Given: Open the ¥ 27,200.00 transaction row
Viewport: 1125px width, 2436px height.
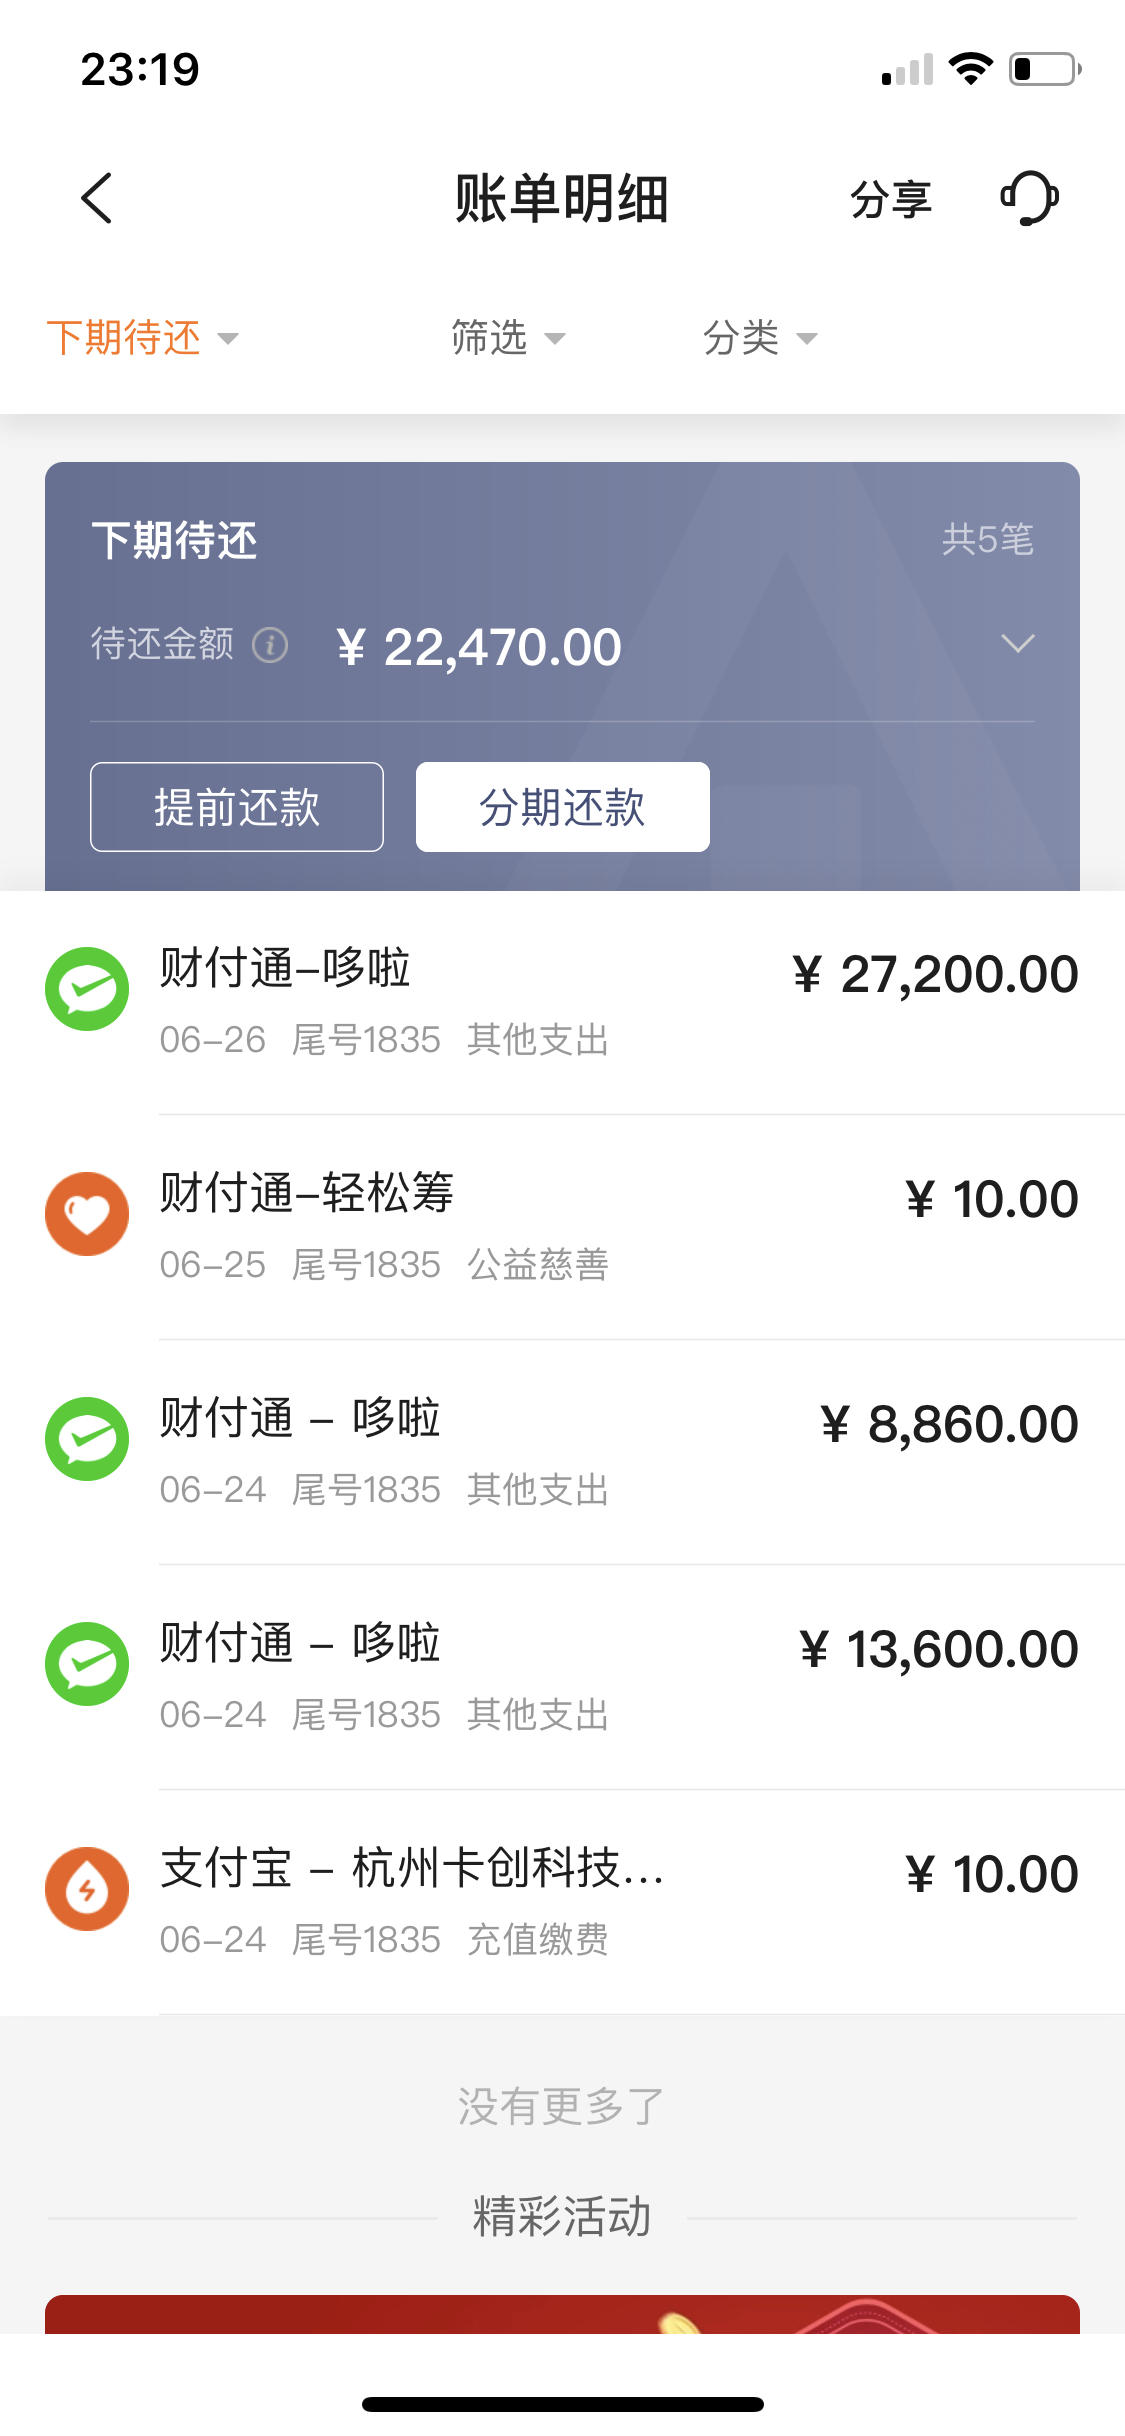Looking at the screenshot, I should [562, 1002].
